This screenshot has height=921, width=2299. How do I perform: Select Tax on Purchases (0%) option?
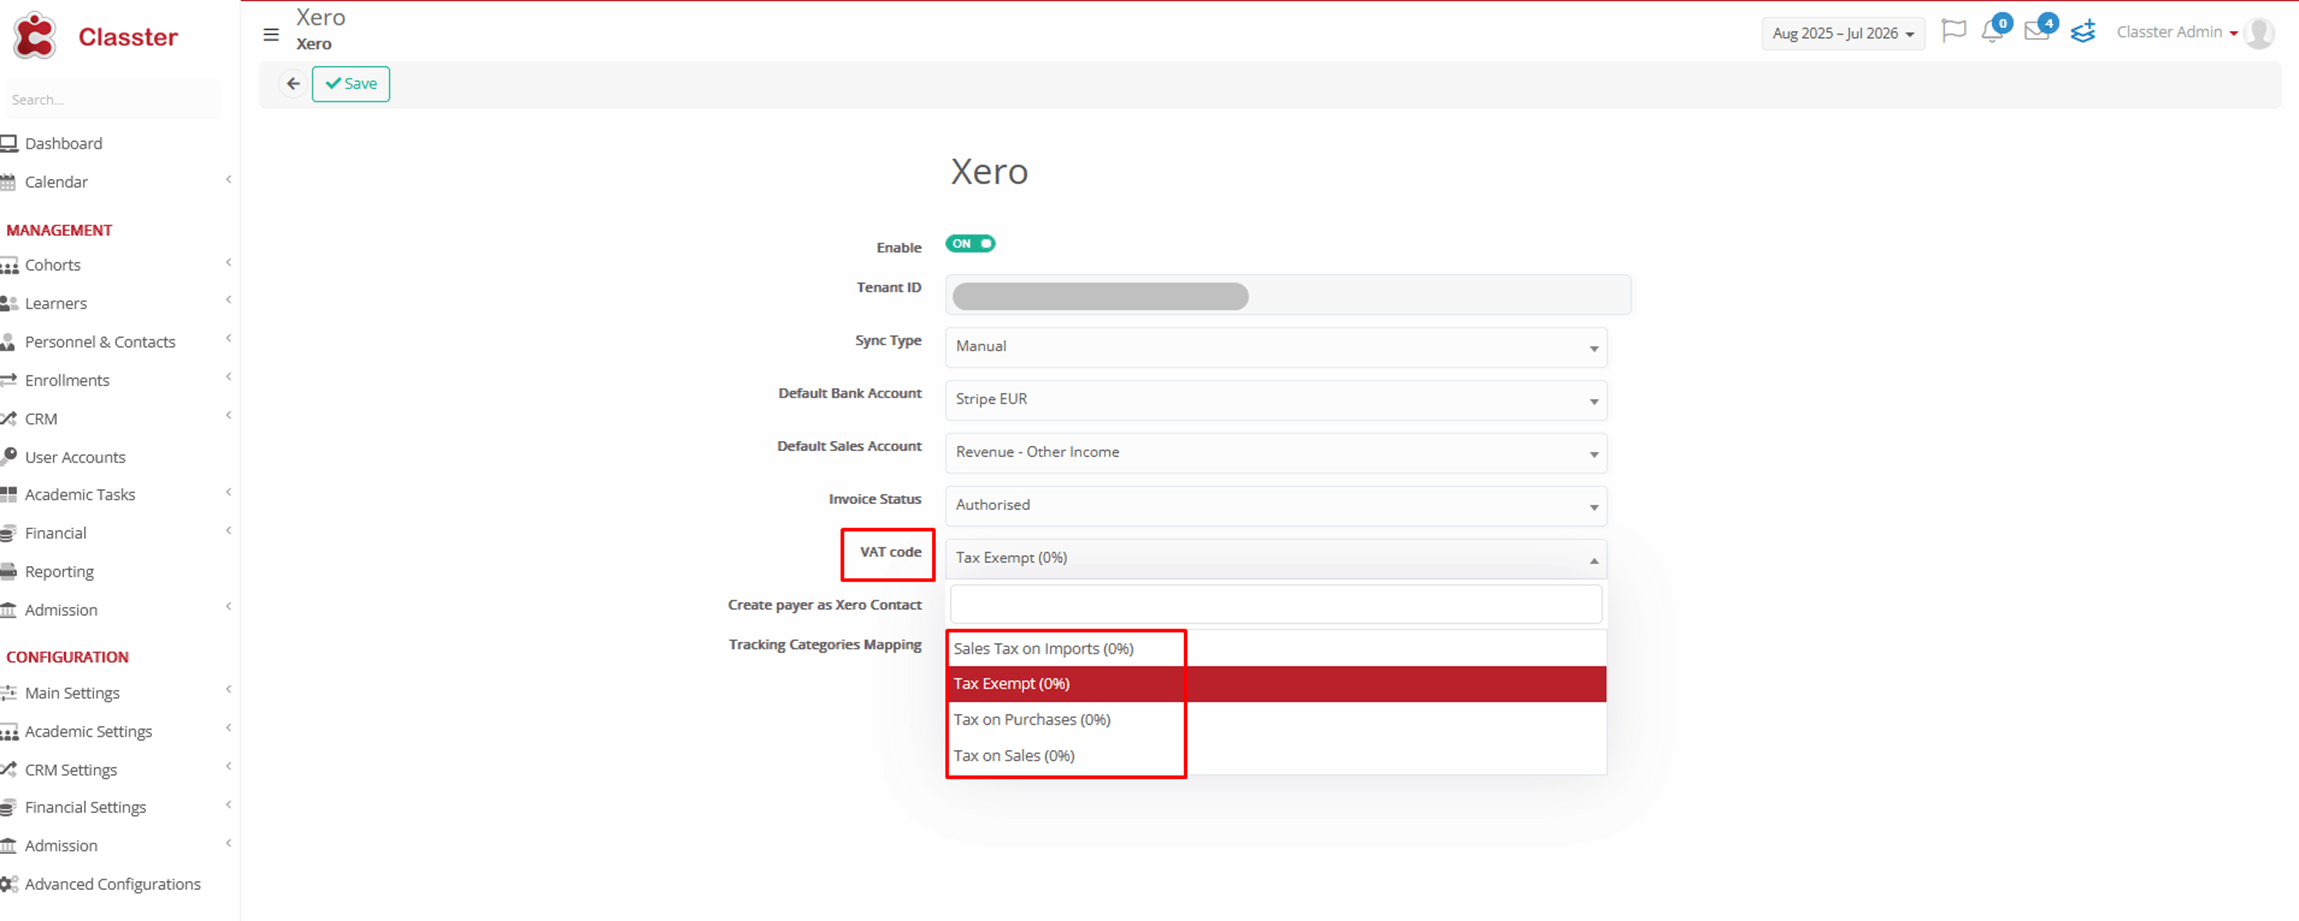click(x=1276, y=720)
